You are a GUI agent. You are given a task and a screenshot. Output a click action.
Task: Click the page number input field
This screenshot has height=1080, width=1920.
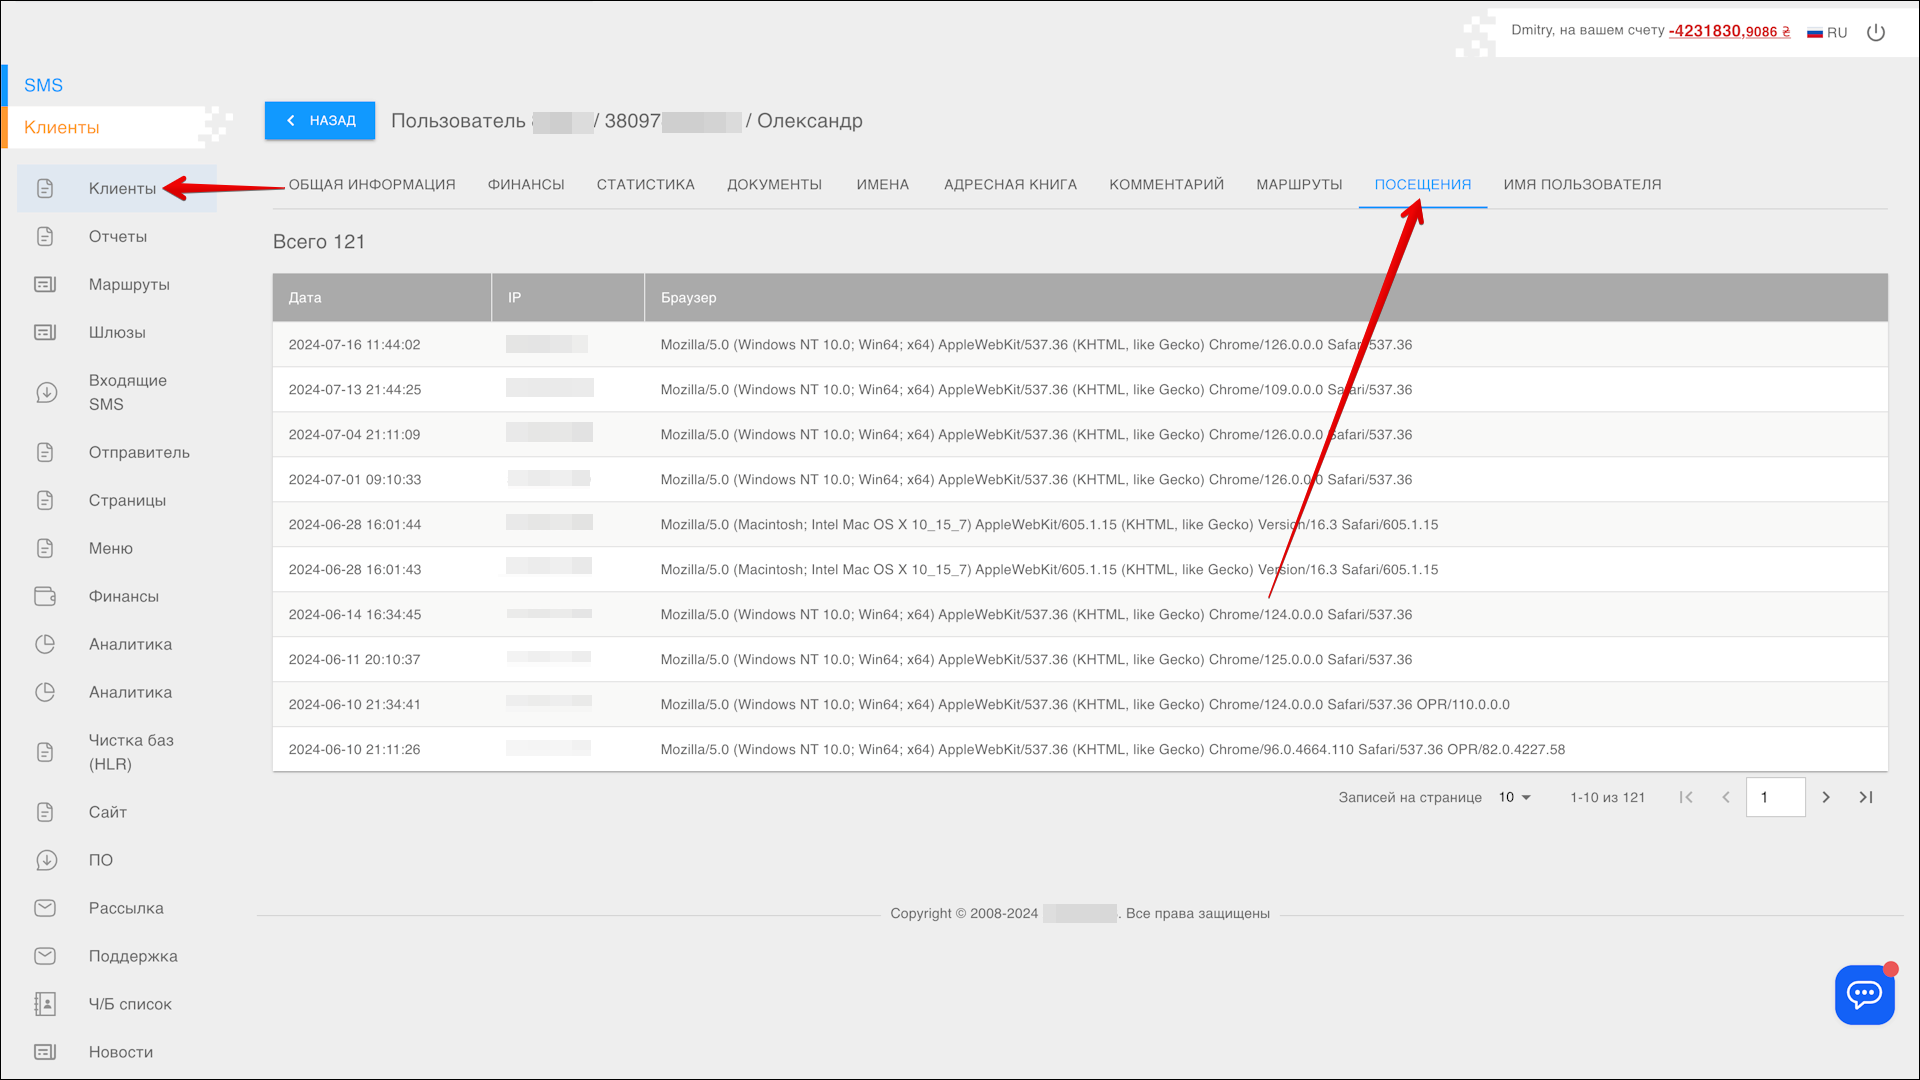(1775, 797)
